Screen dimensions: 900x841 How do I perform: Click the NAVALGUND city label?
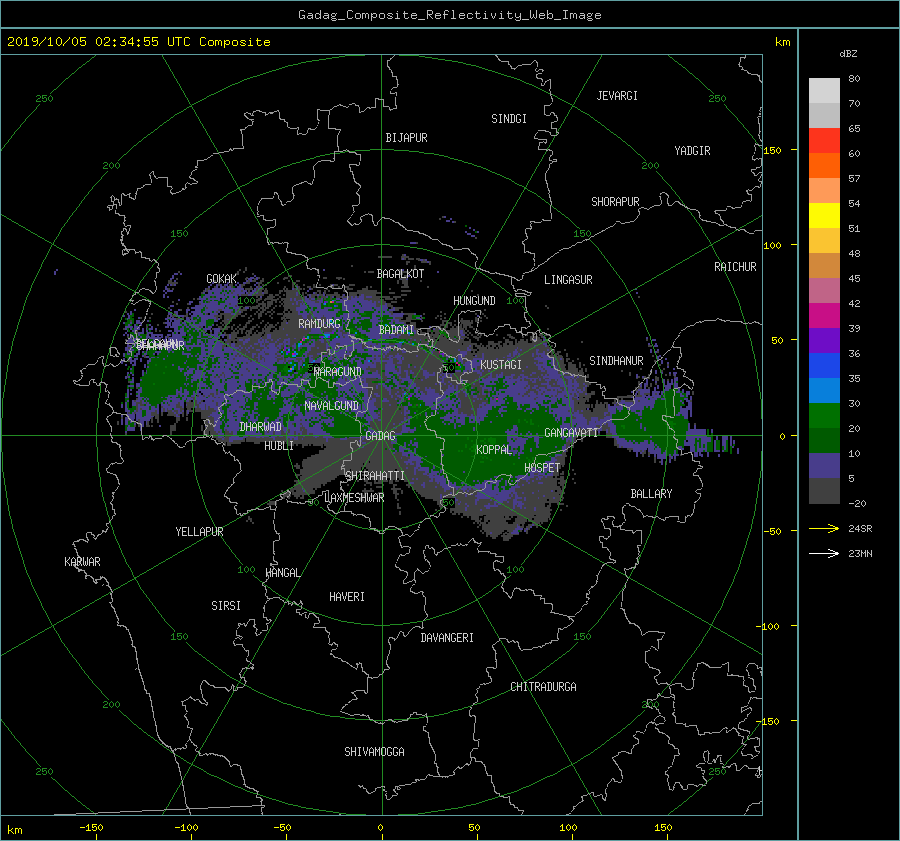[x=331, y=406]
